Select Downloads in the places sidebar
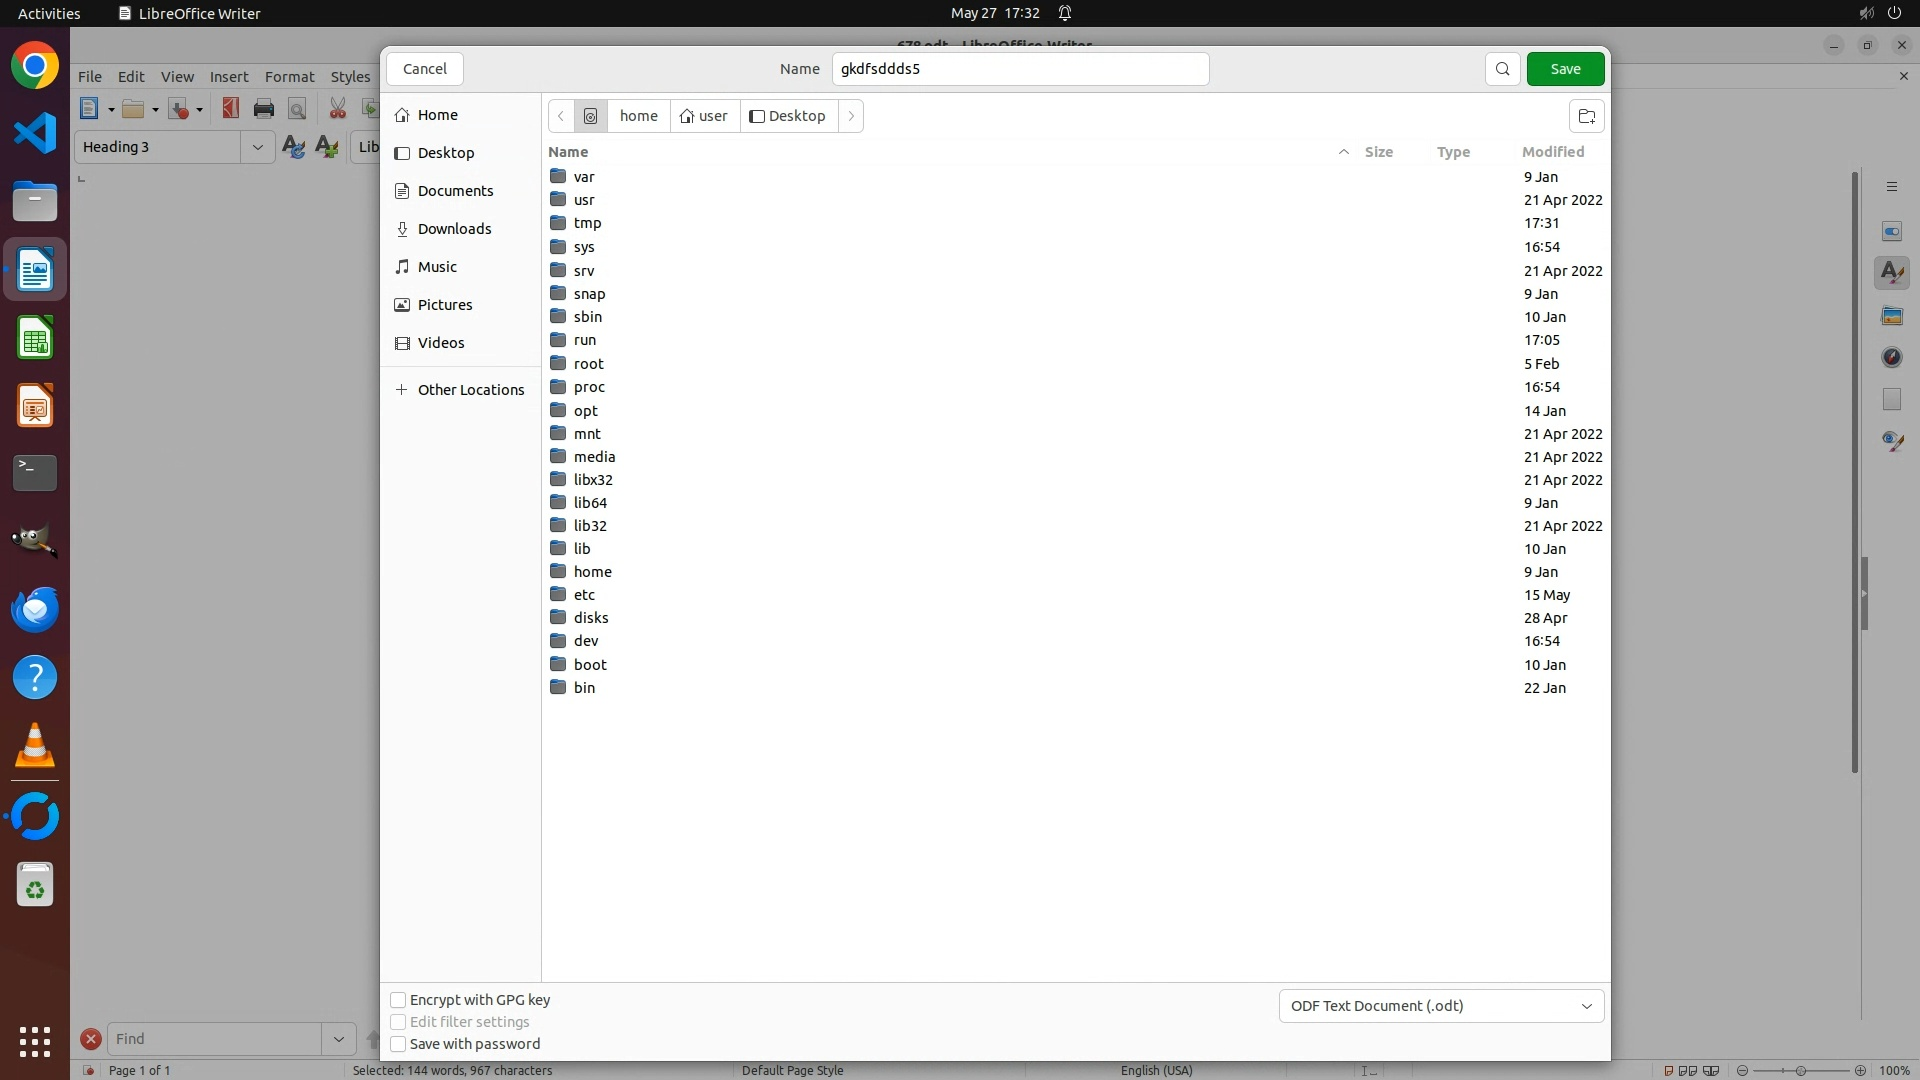 [454, 229]
